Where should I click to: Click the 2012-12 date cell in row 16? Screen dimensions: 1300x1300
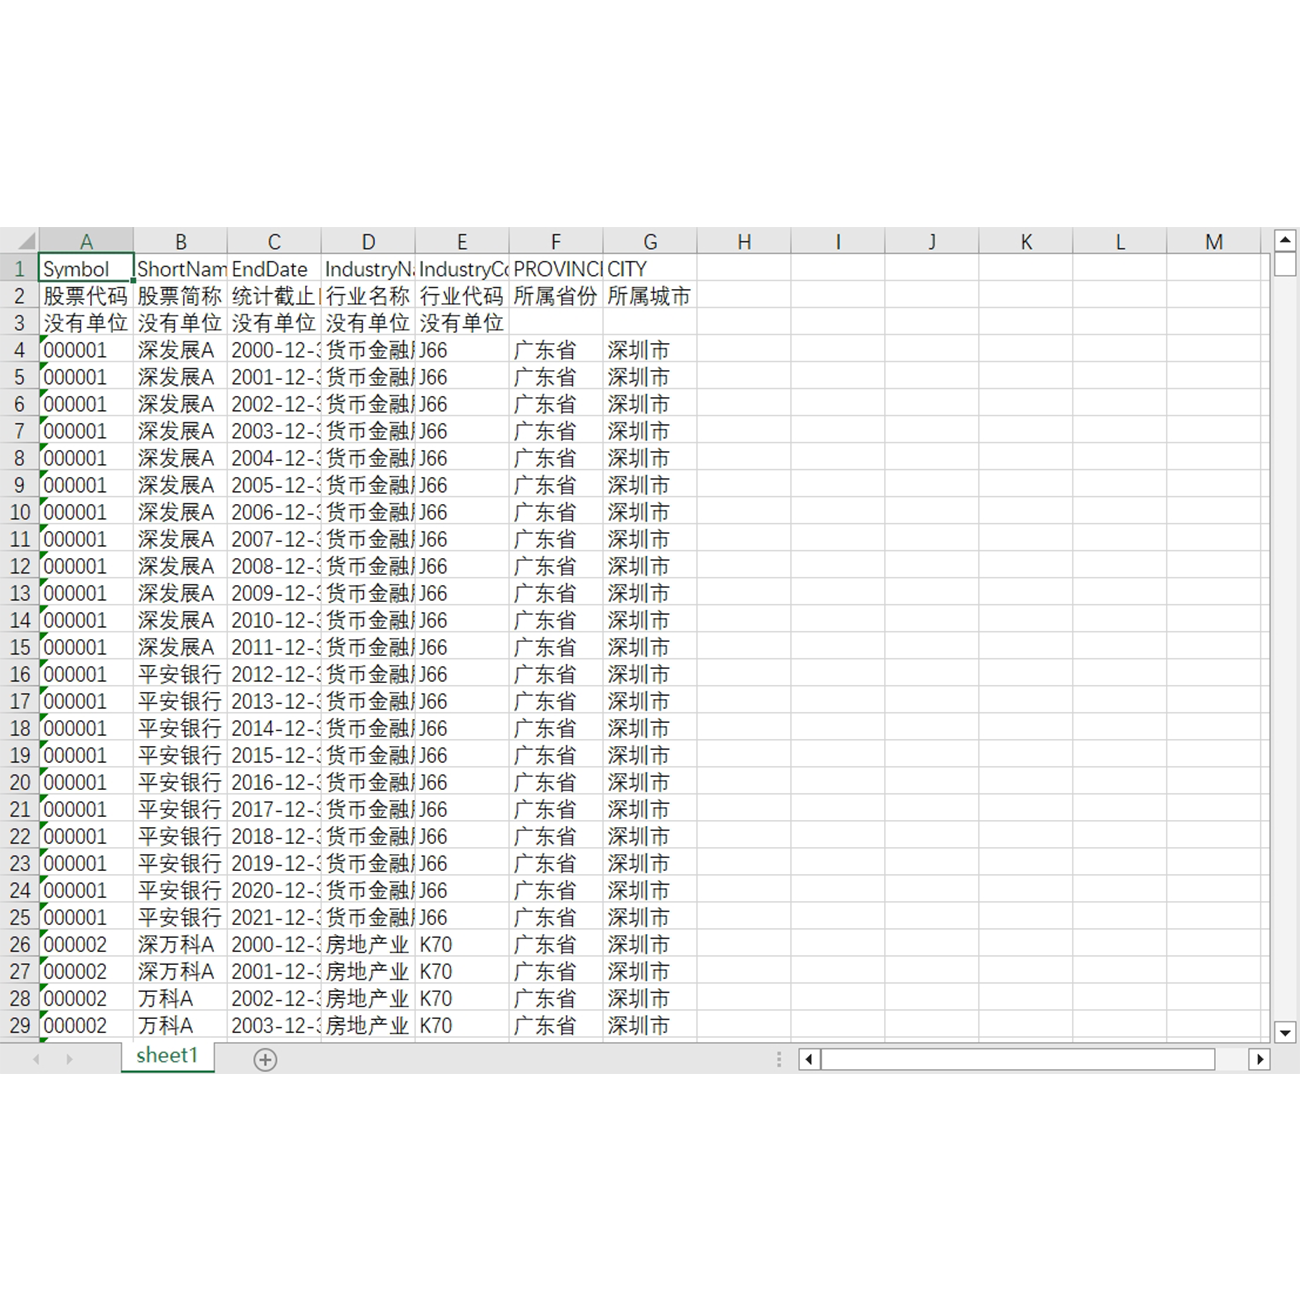click(274, 674)
